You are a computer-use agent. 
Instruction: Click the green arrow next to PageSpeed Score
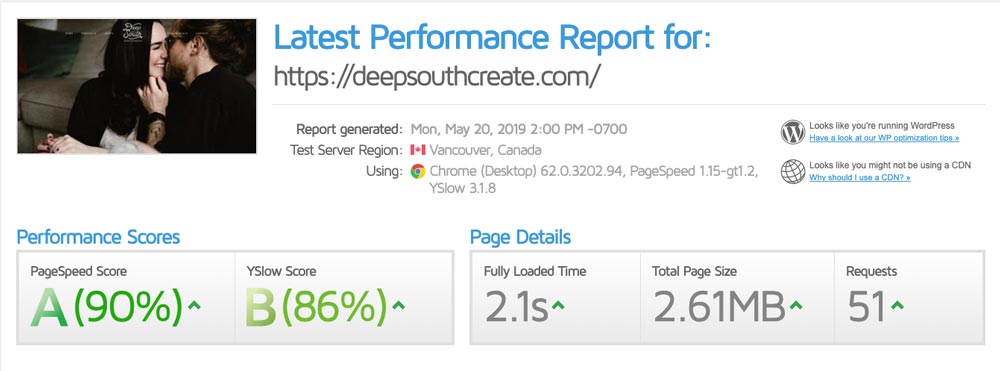click(x=195, y=305)
